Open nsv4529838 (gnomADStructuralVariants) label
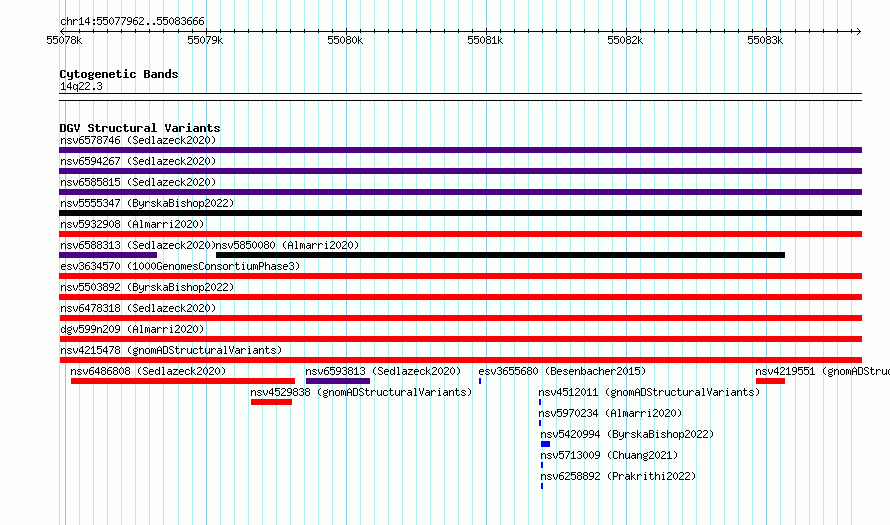 coord(361,392)
